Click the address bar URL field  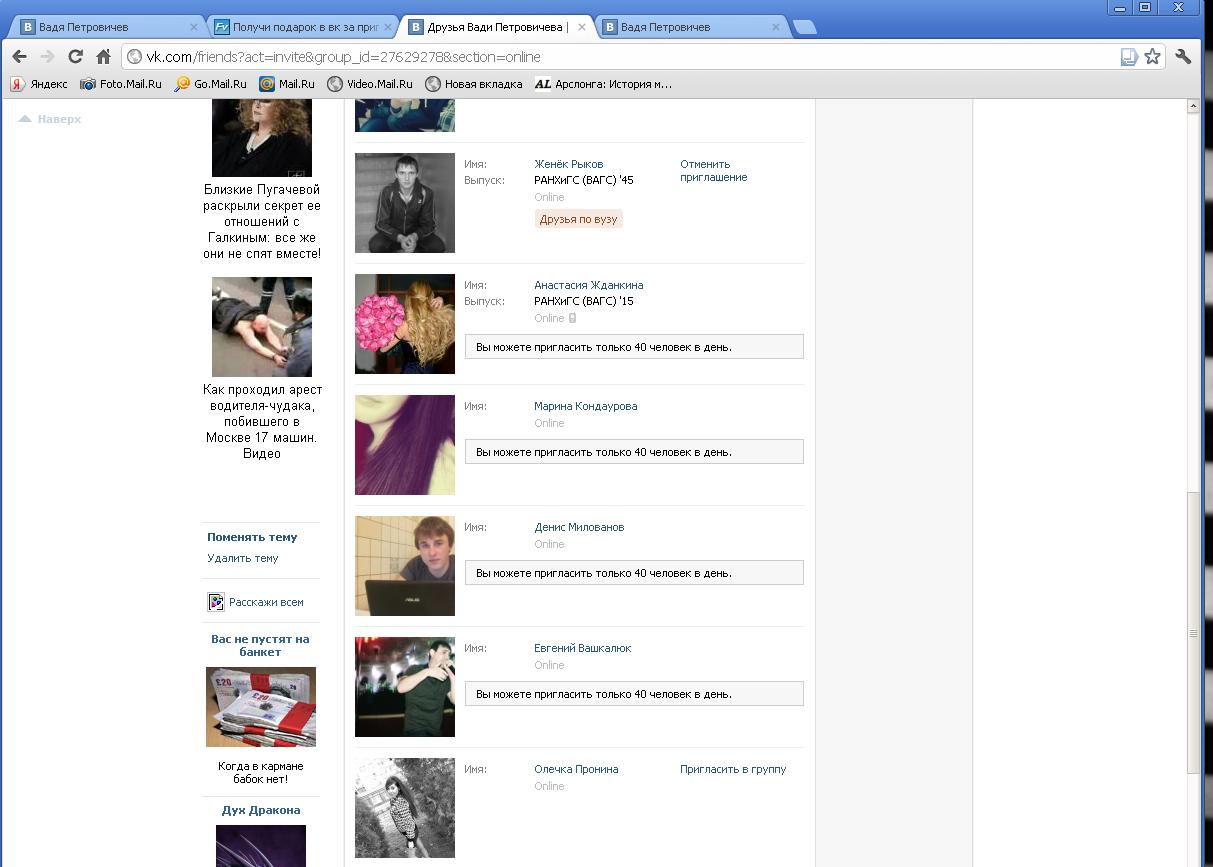(x=630, y=57)
